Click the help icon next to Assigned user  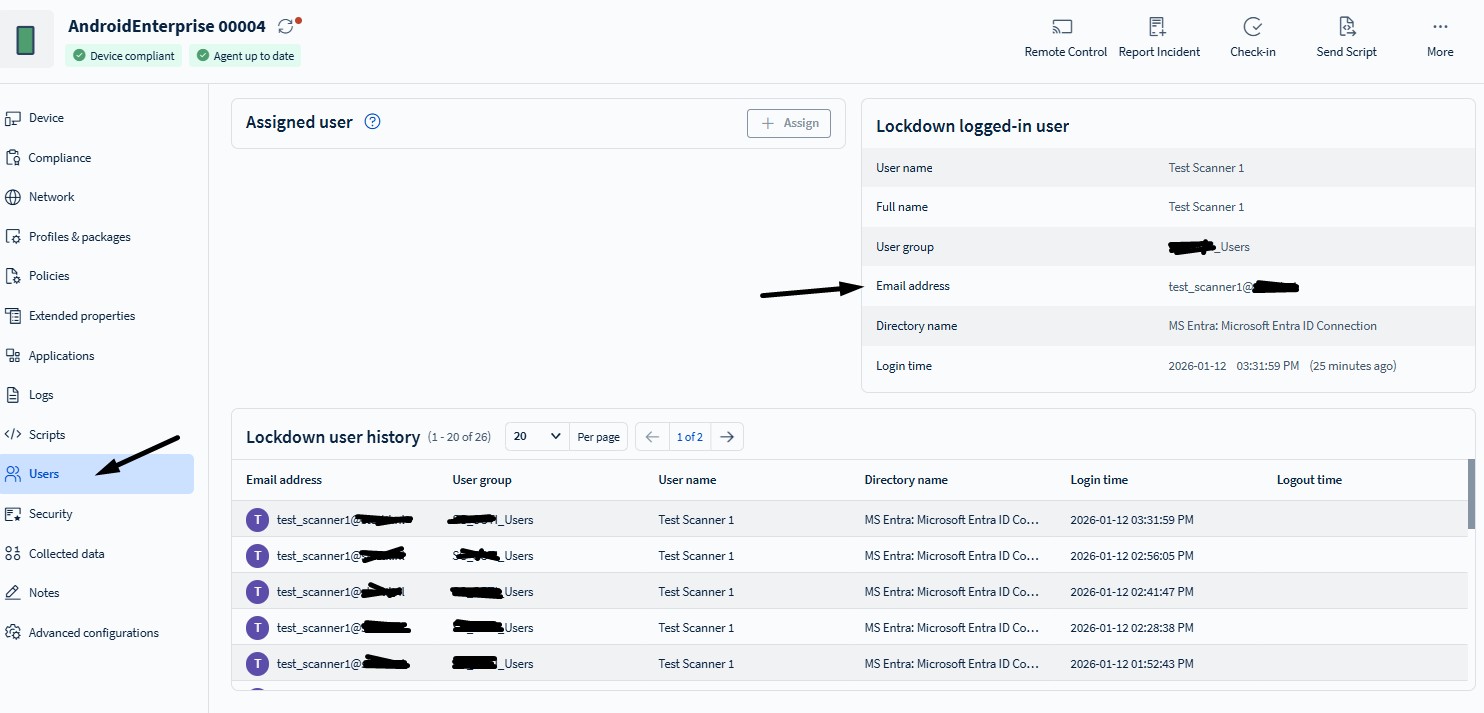coord(373,122)
